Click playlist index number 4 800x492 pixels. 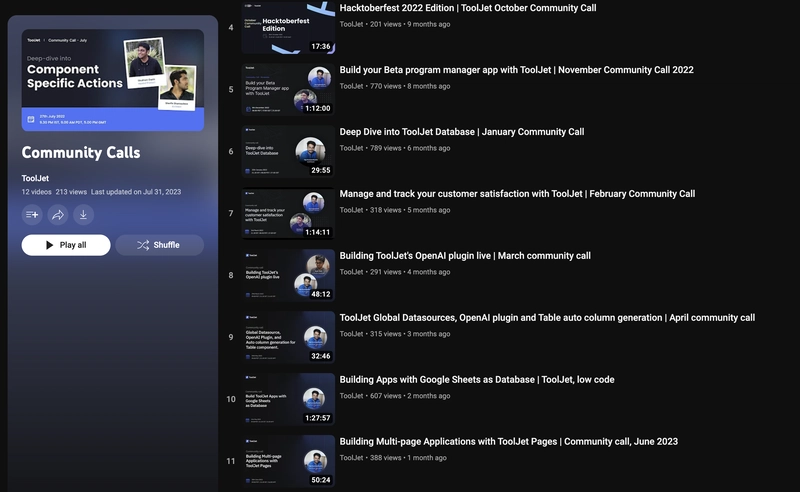pos(231,28)
